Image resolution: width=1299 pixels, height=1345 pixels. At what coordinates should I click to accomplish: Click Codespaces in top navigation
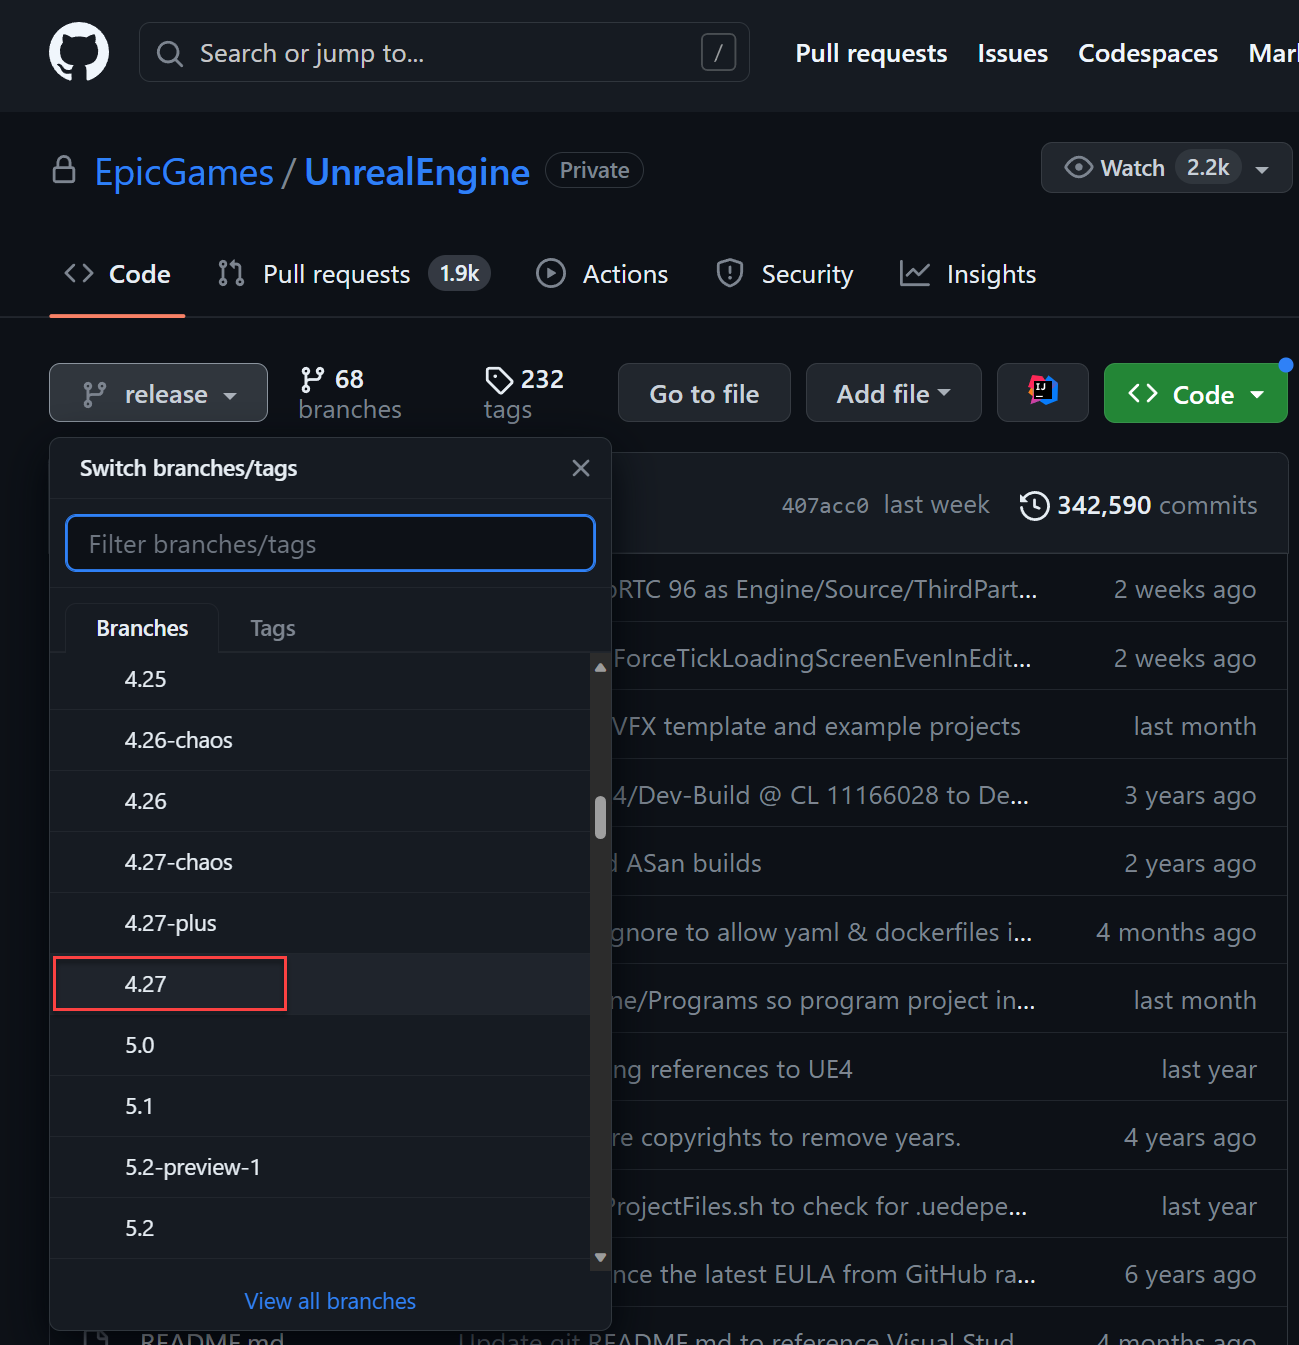click(x=1148, y=53)
